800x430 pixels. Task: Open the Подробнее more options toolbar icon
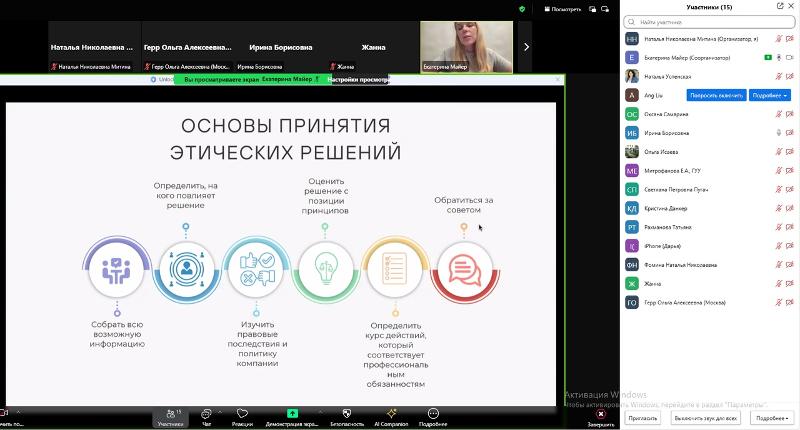(433, 415)
